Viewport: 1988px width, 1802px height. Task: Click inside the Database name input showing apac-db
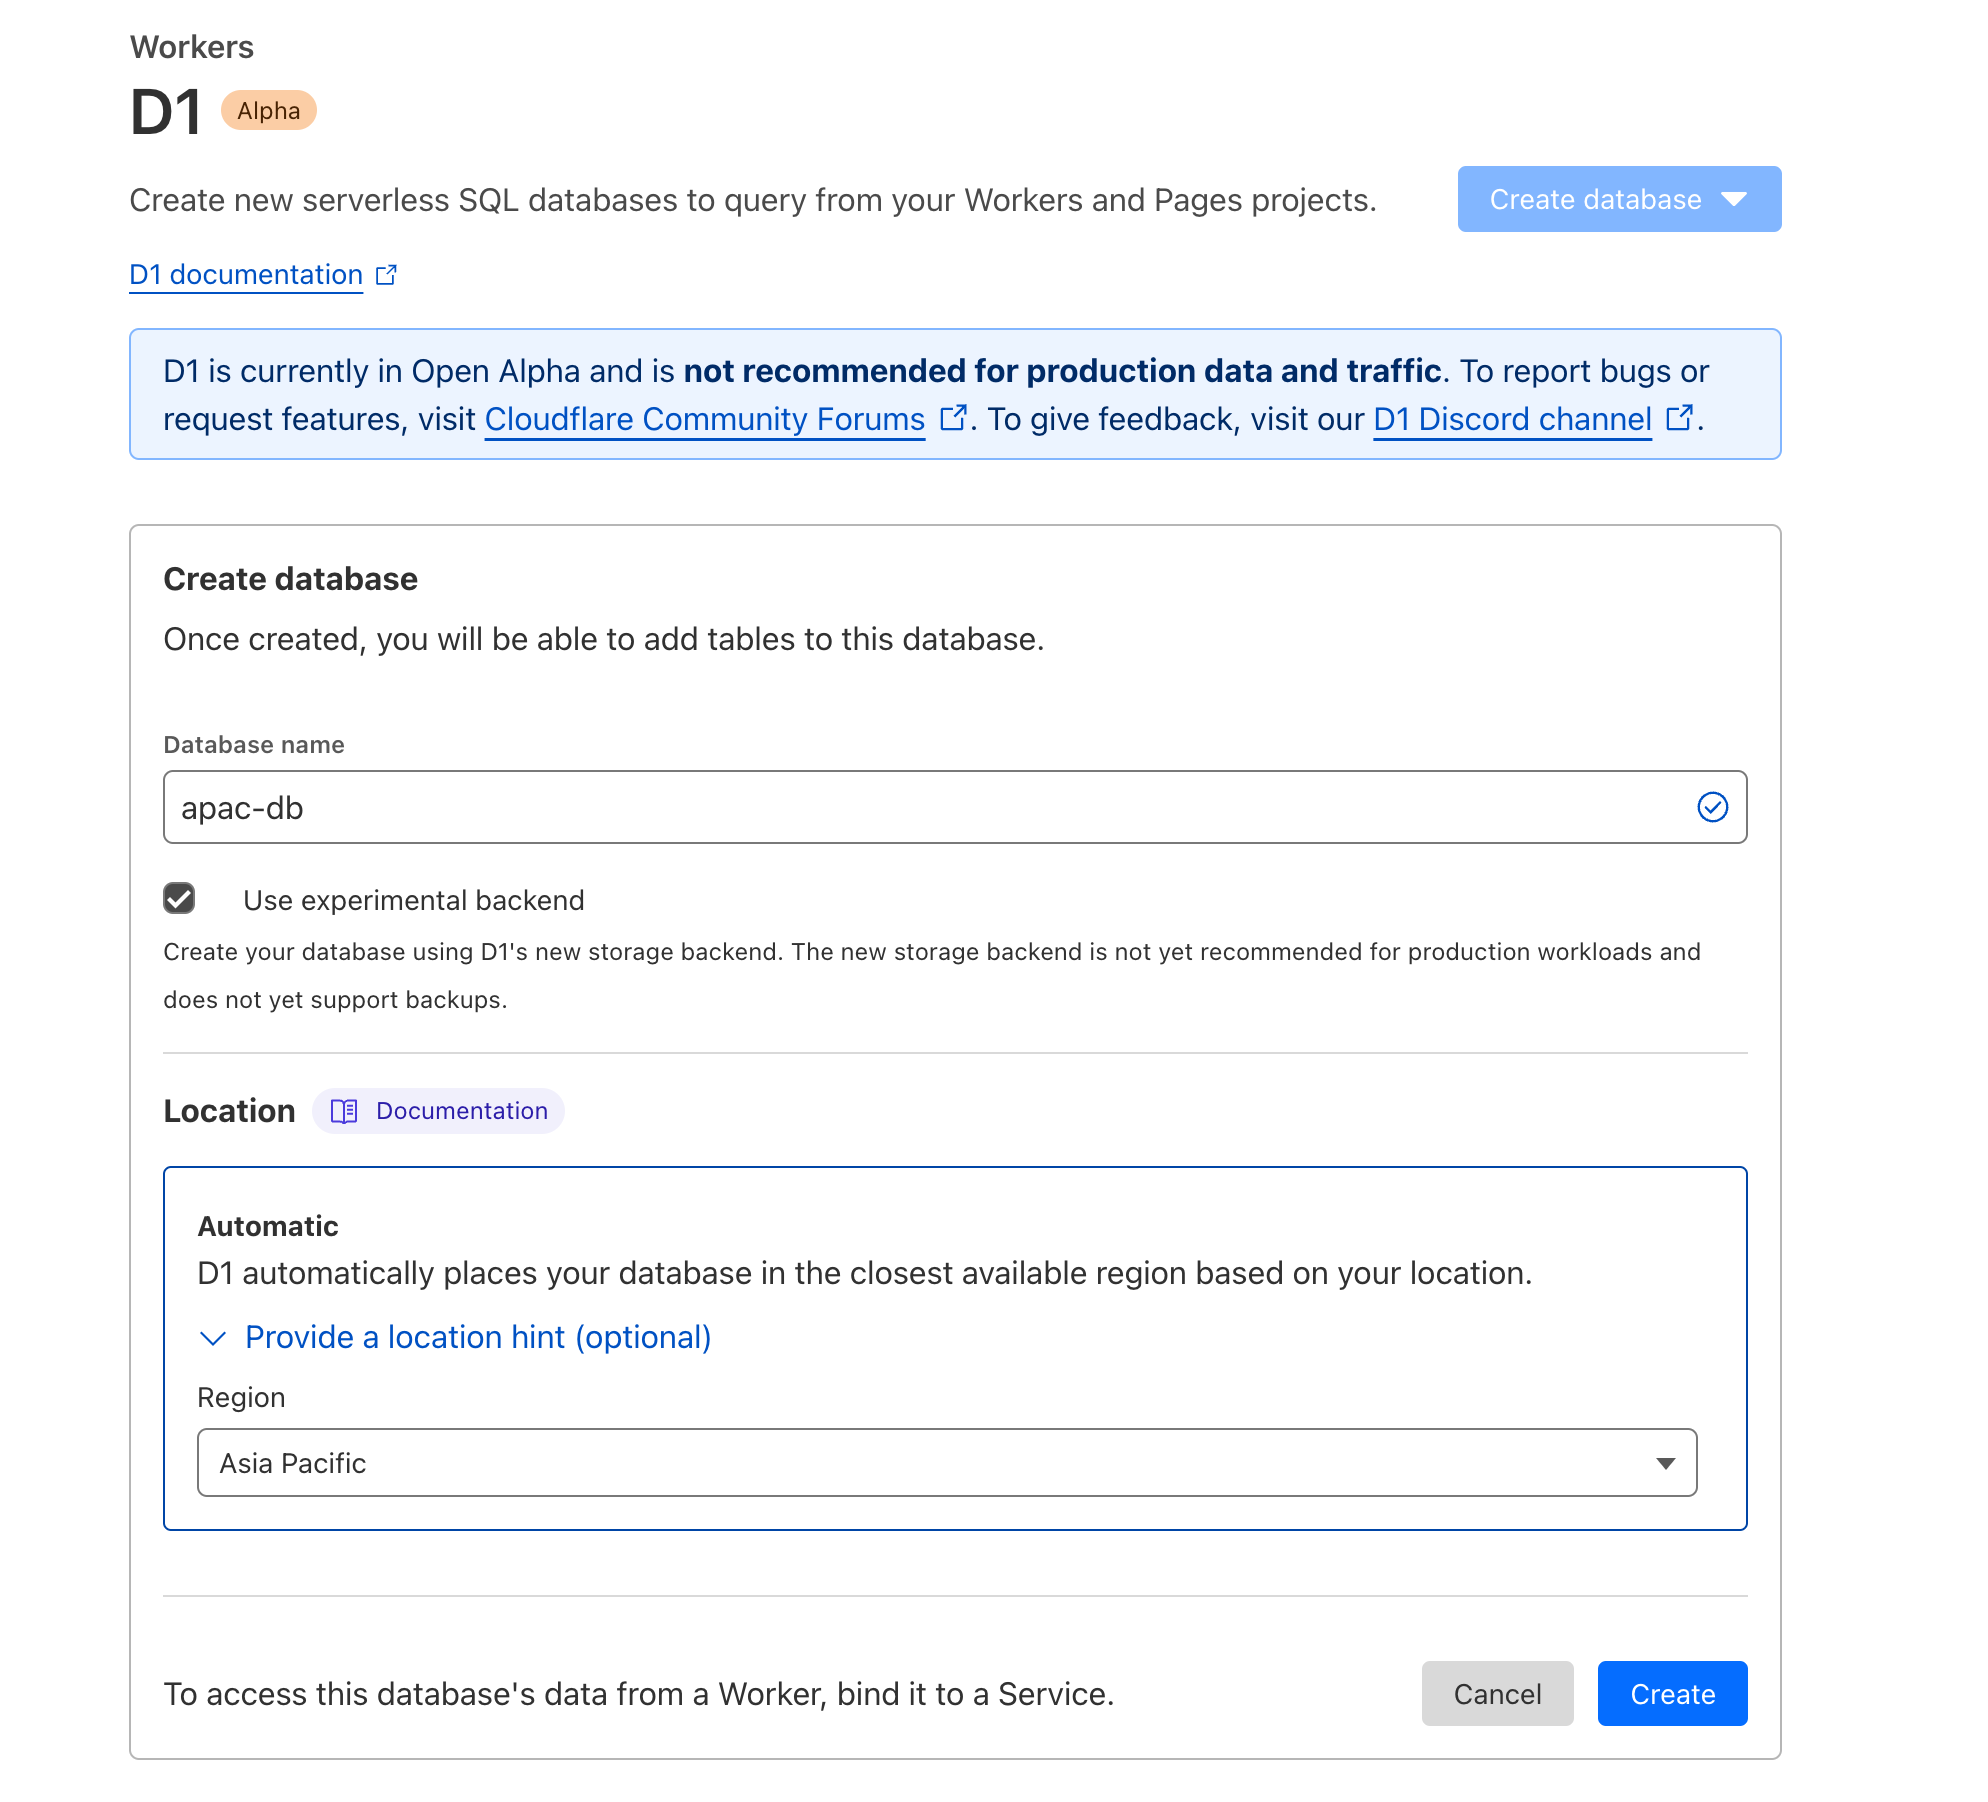pos(900,807)
